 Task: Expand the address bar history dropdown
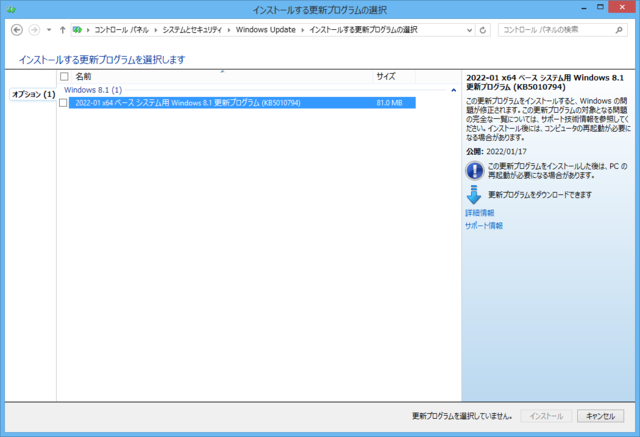[x=469, y=30]
